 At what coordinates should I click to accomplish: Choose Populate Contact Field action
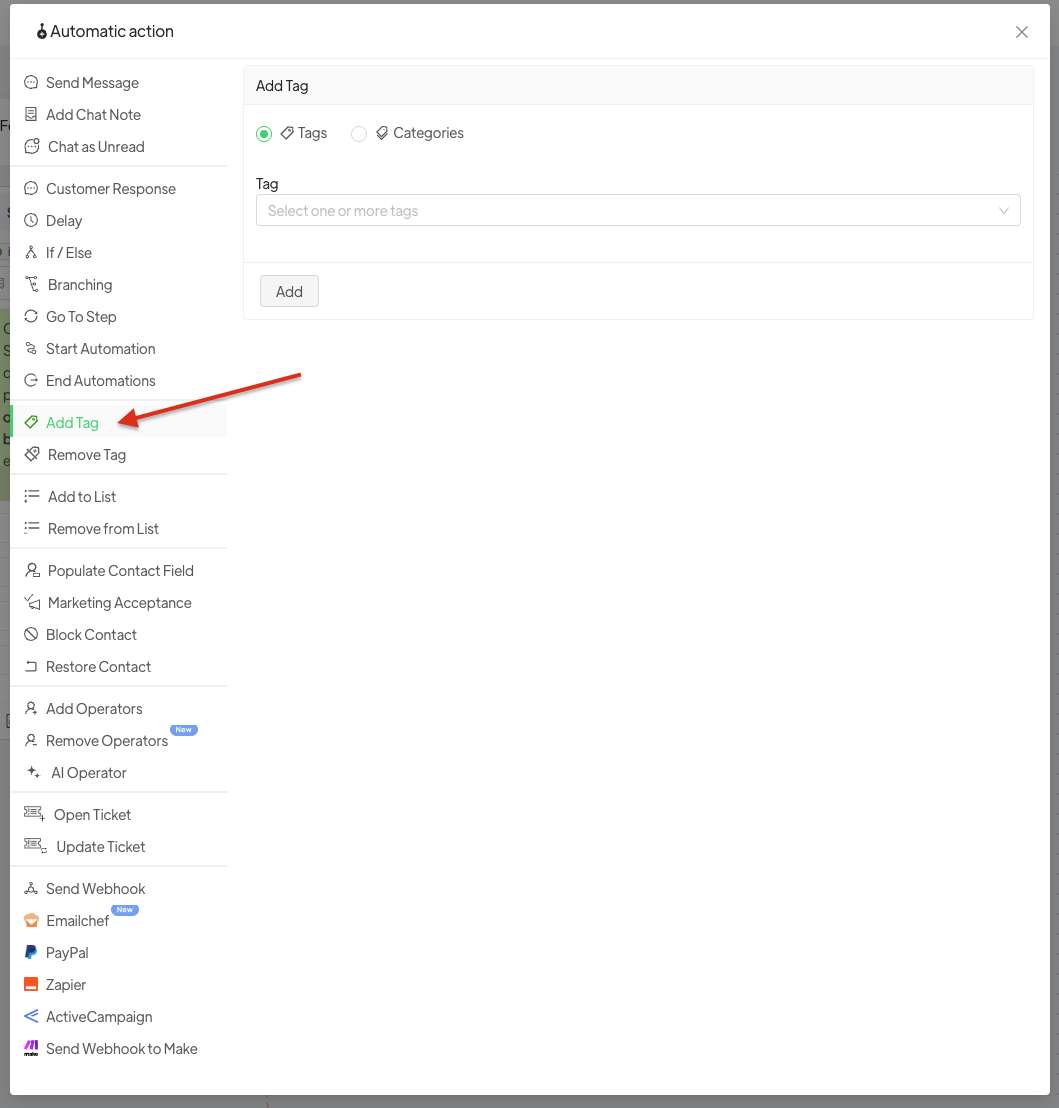point(120,571)
